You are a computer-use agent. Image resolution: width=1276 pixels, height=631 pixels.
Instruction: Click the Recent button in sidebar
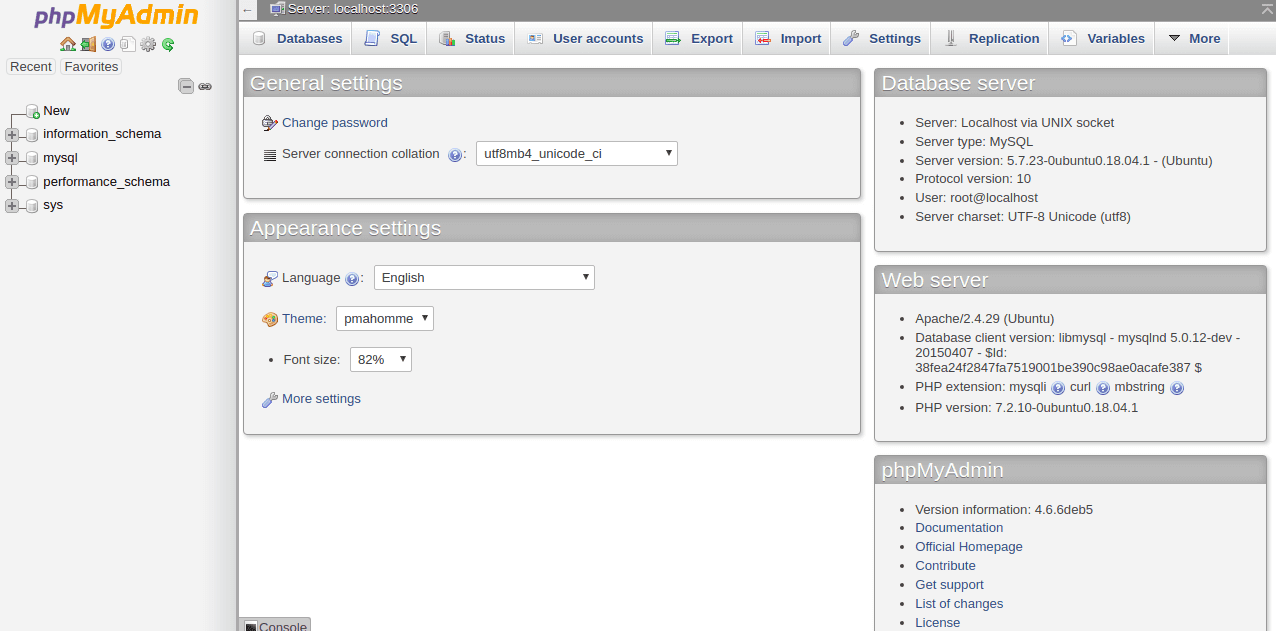click(31, 67)
